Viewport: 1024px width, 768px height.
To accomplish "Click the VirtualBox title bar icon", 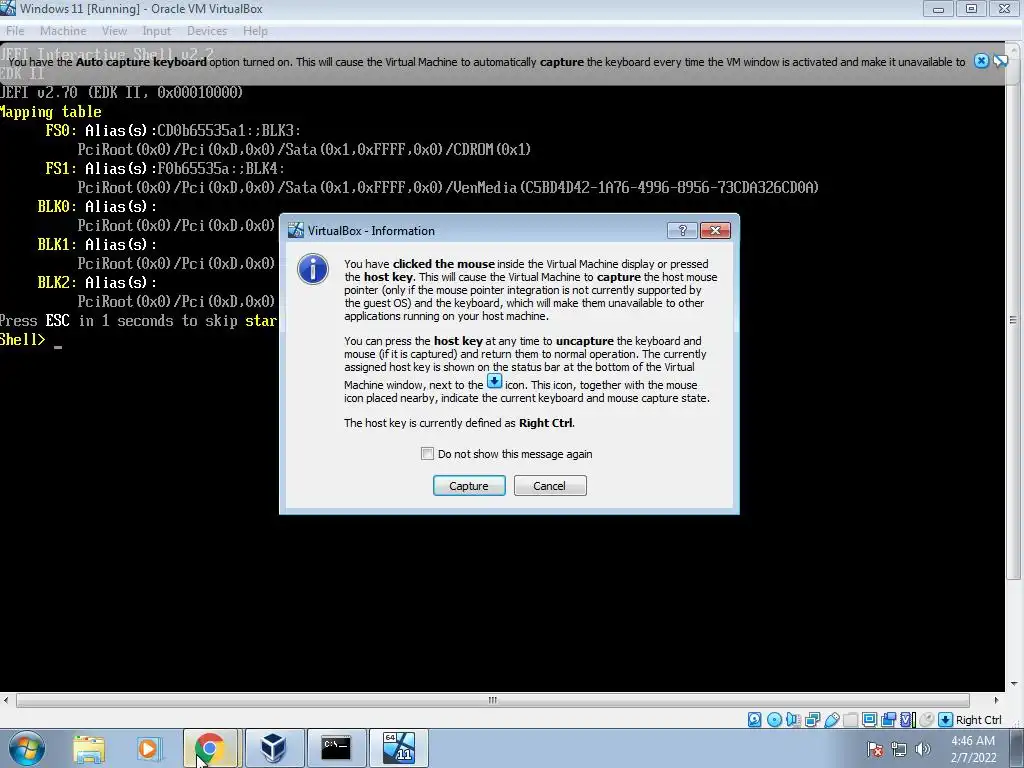I will click(x=8, y=8).
